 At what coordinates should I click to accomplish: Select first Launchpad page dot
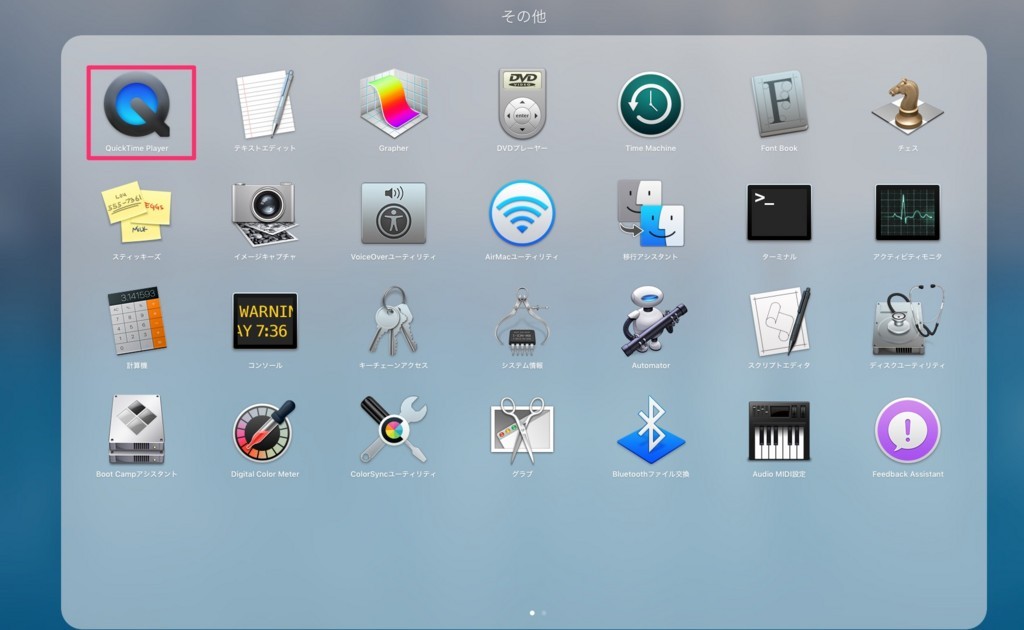pyautogui.click(x=532, y=613)
